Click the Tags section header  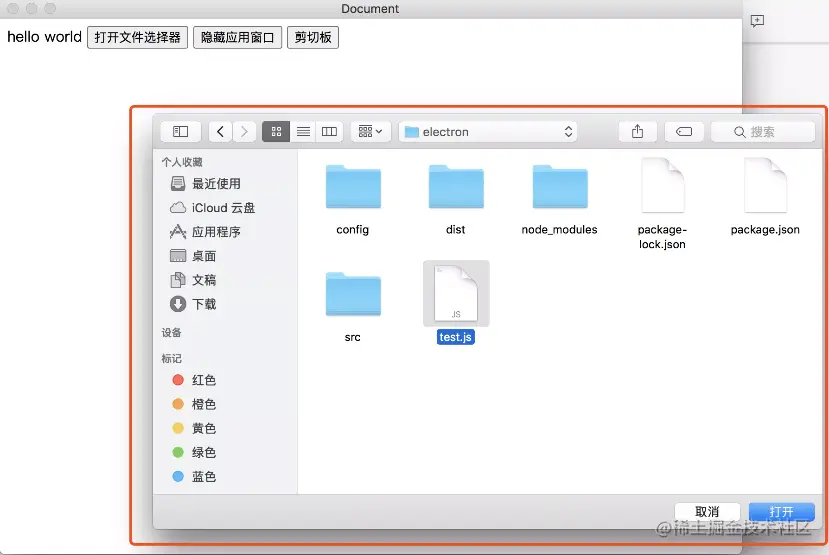click(171, 358)
